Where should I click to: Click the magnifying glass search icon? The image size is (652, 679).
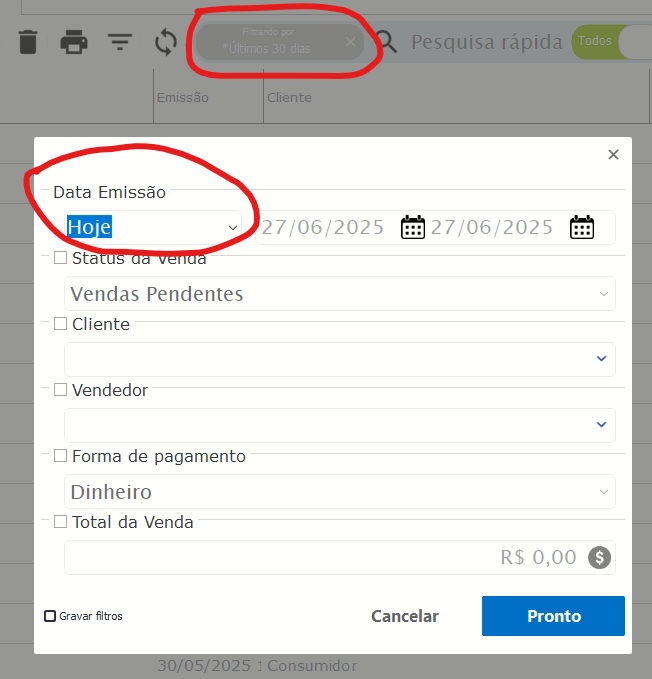coord(386,42)
